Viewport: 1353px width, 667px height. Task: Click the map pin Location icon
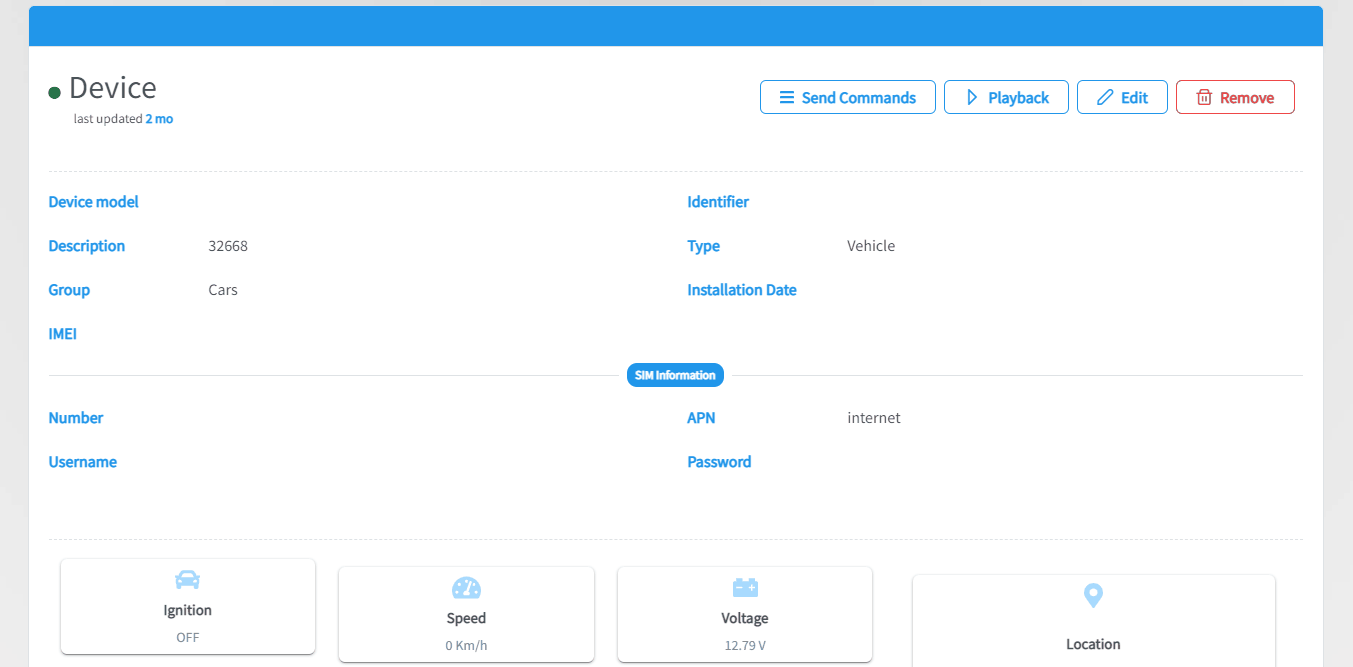click(1093, 596)
